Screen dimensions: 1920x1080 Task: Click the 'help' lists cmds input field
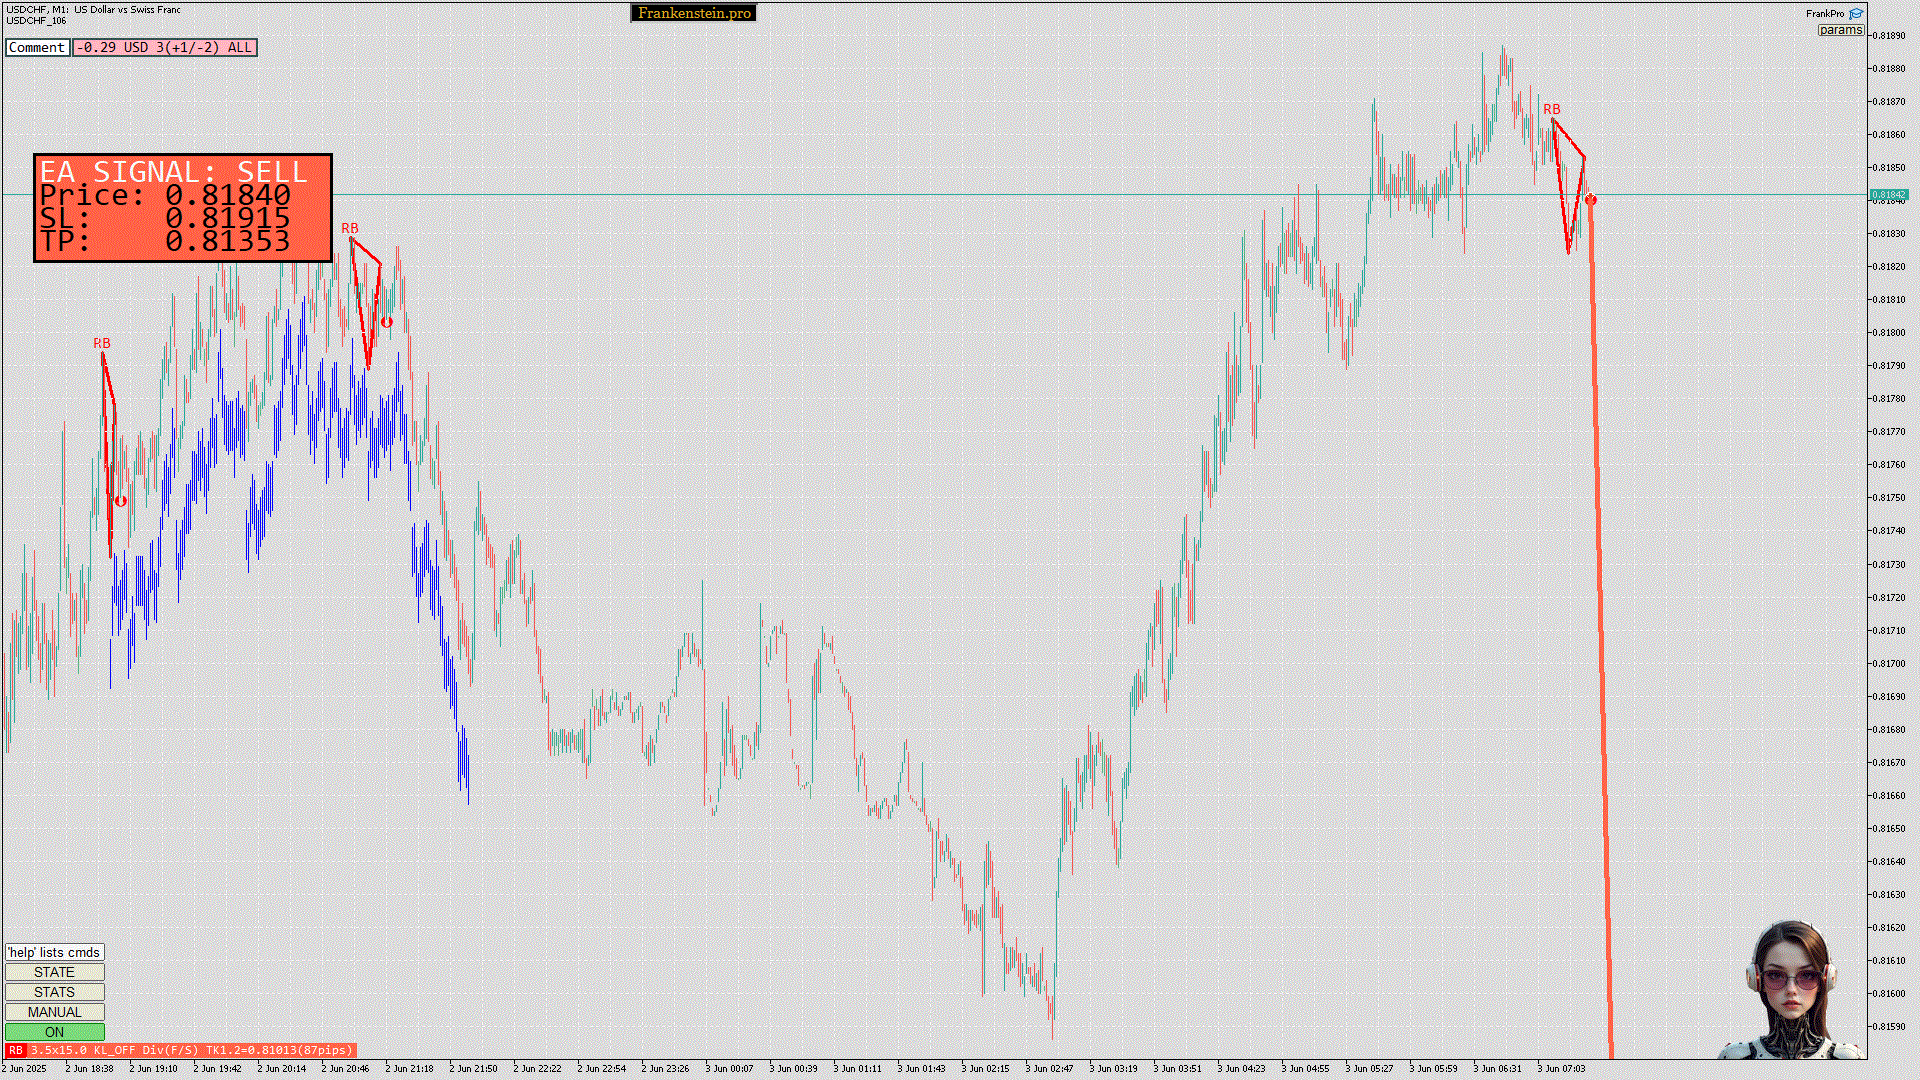point(54,952)
